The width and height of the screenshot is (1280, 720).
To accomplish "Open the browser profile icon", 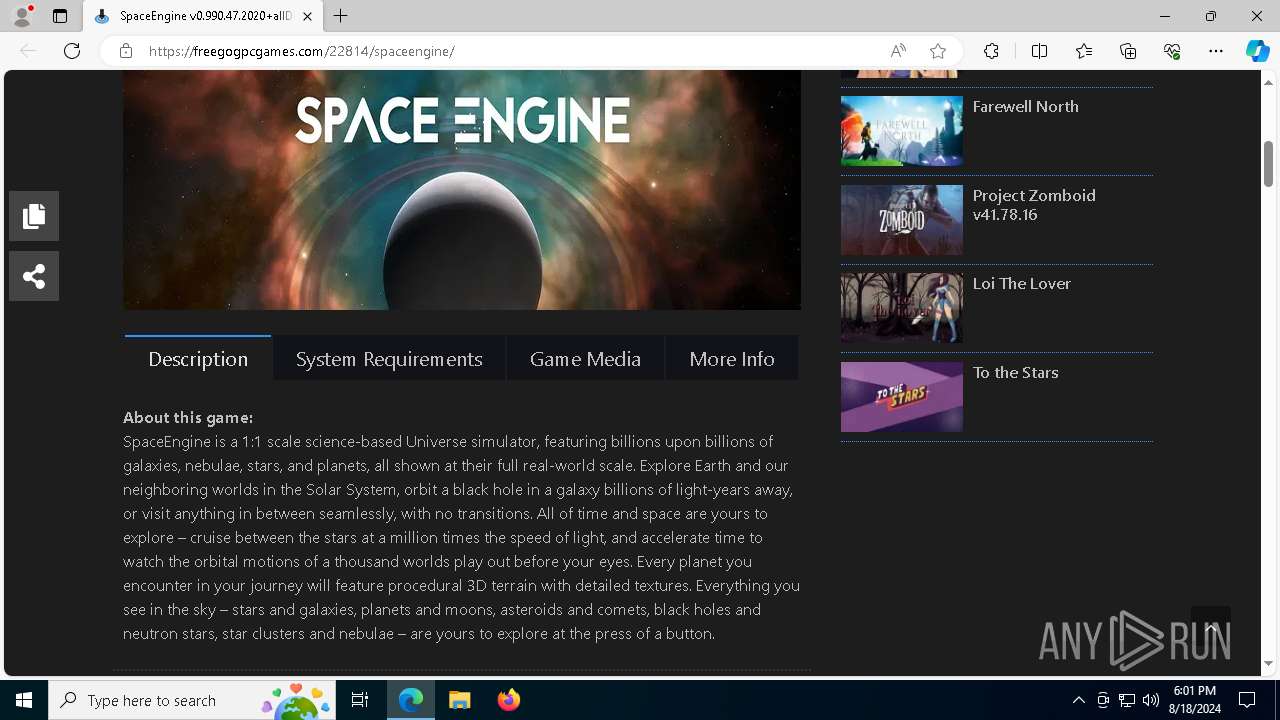I will 22,16.
